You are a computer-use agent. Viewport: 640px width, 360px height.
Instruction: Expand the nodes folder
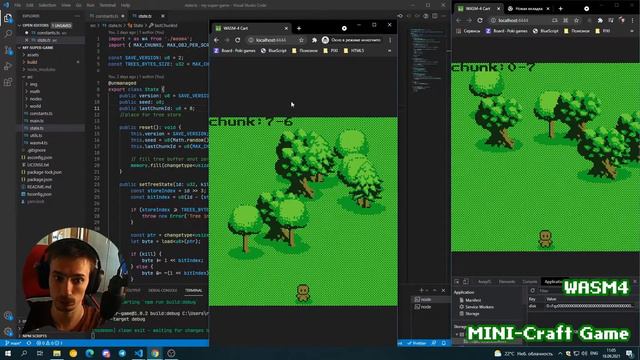pyautogui.click(x=36, y=99)
